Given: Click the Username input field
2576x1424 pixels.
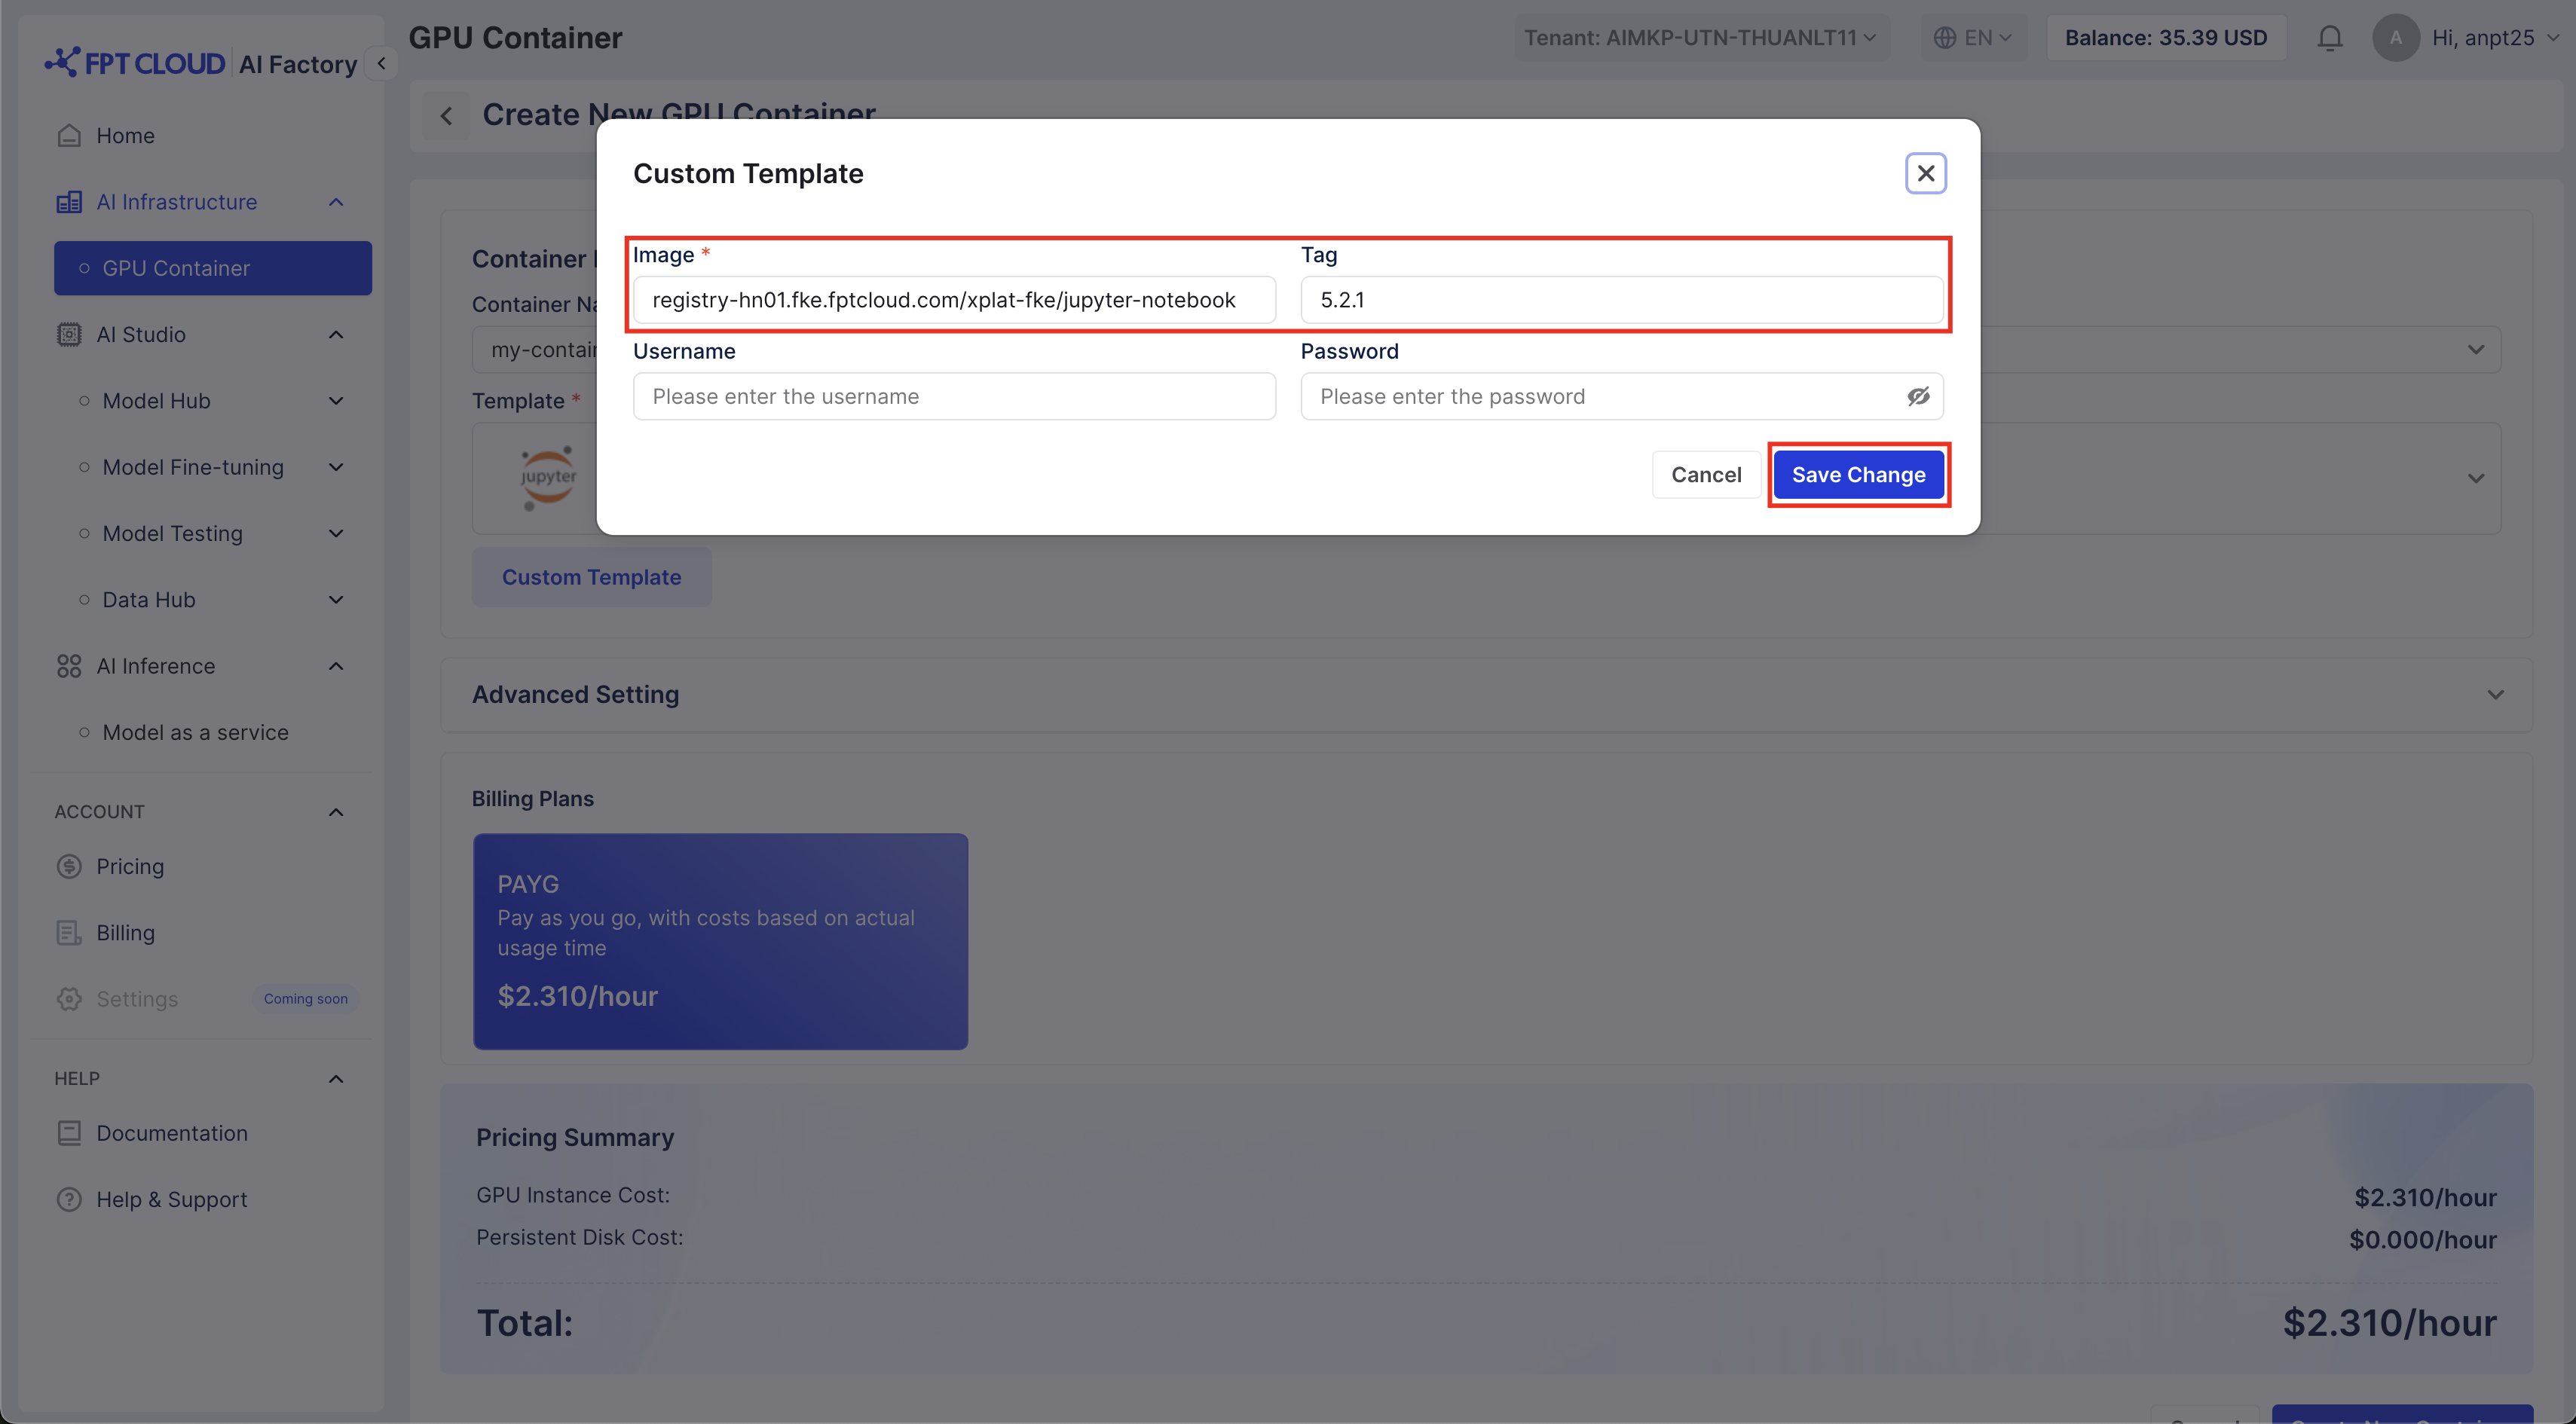Looking at the screenshot, I should [x=954, y=397].
